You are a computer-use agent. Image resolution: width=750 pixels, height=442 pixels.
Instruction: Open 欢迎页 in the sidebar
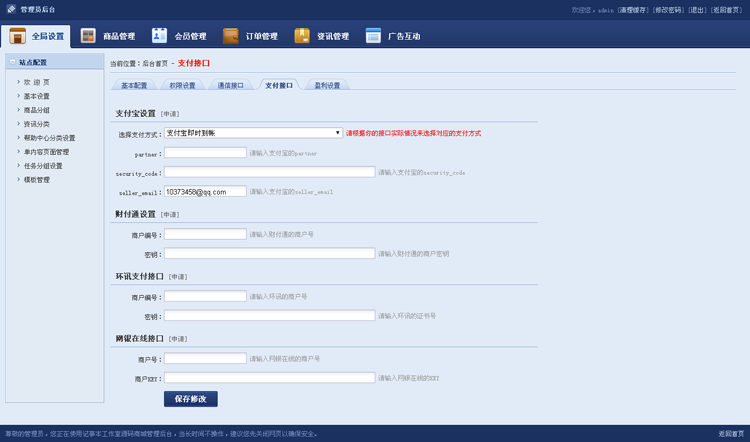coord(37,82)
